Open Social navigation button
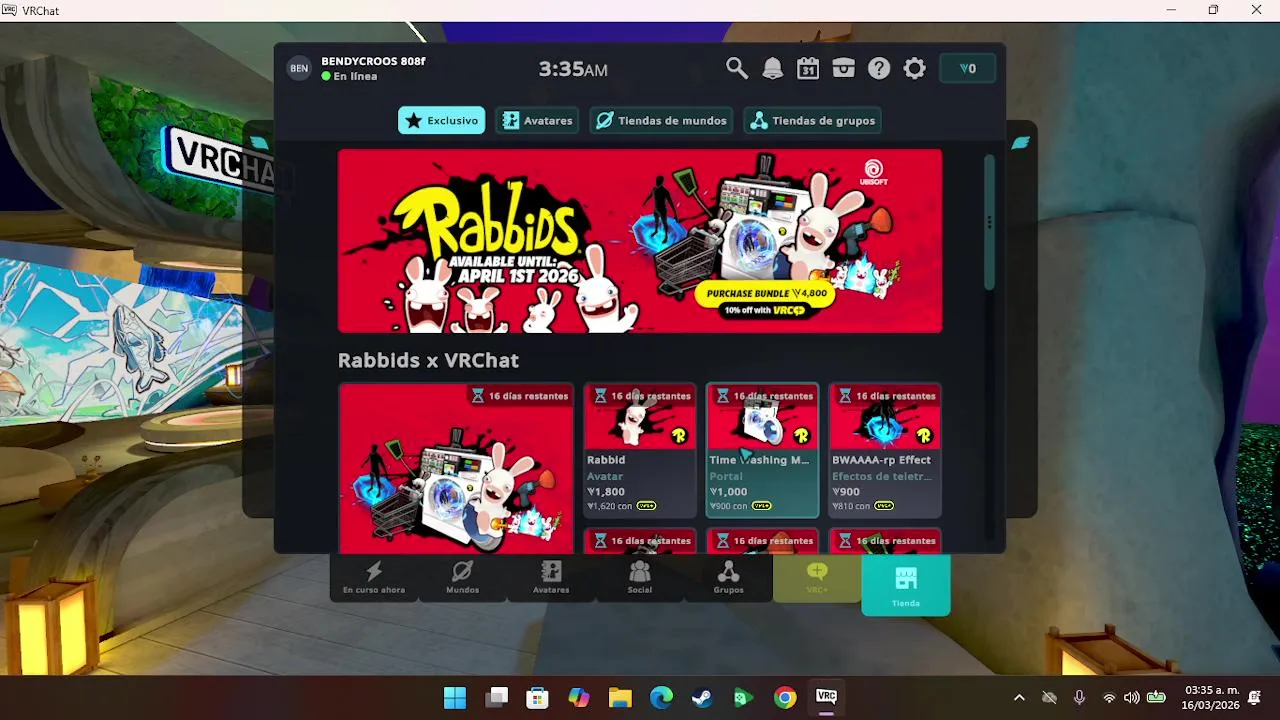Image resolution: width=1280 pixels, height=720 pixels. coord(640,578)
